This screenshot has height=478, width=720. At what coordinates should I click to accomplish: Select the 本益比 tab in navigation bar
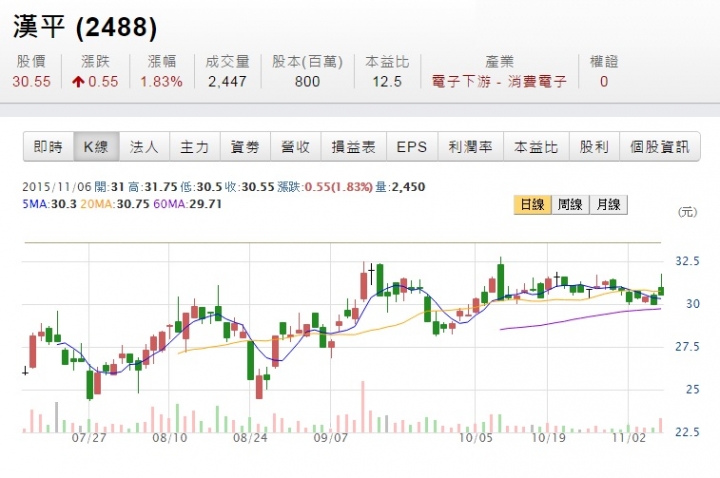click(536, 147)
